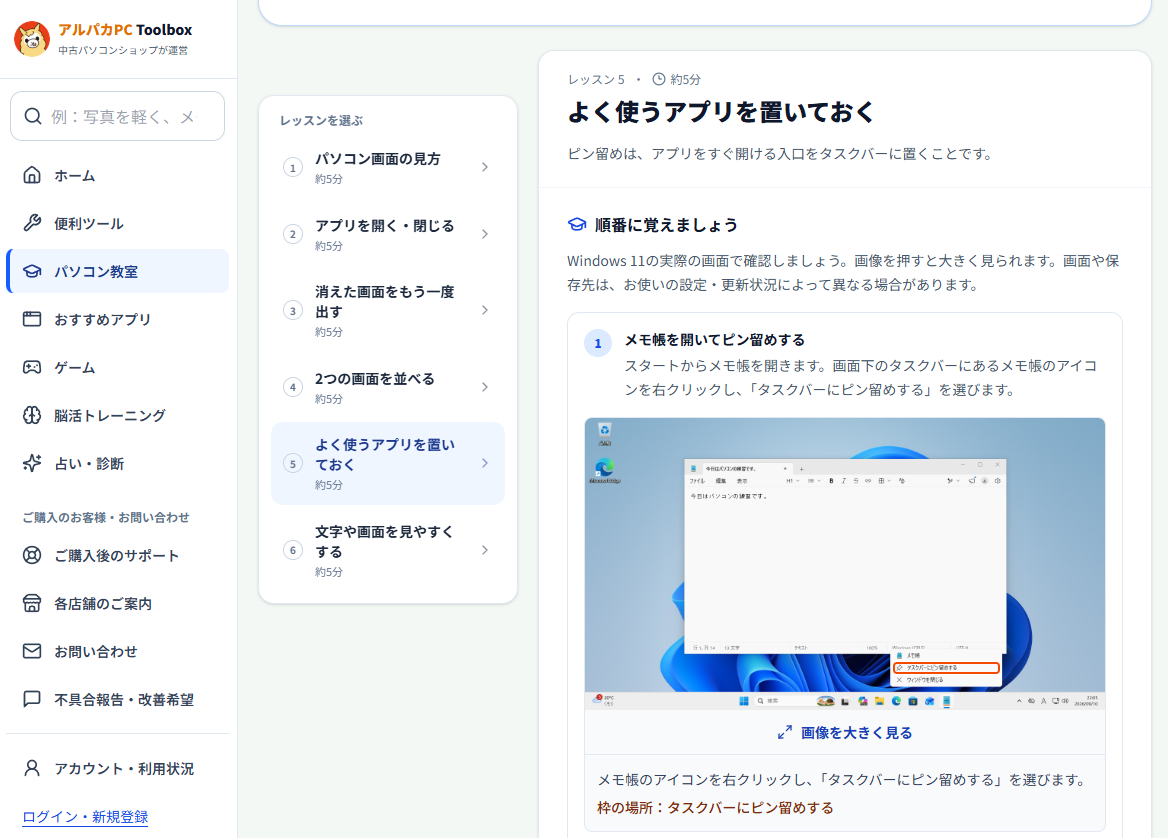Screen dimensions: 1168x838
Task: Select lesson 2つの画面を並べる
Action: click(x=388, y=387)
